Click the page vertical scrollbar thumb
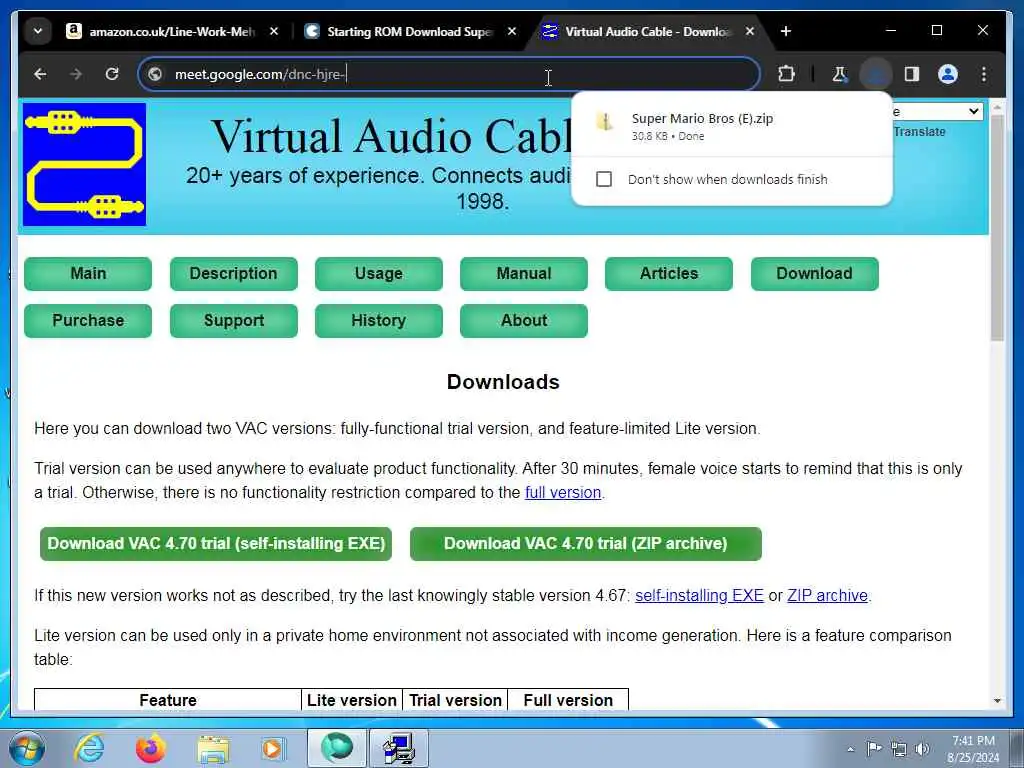 coord(997,227)
